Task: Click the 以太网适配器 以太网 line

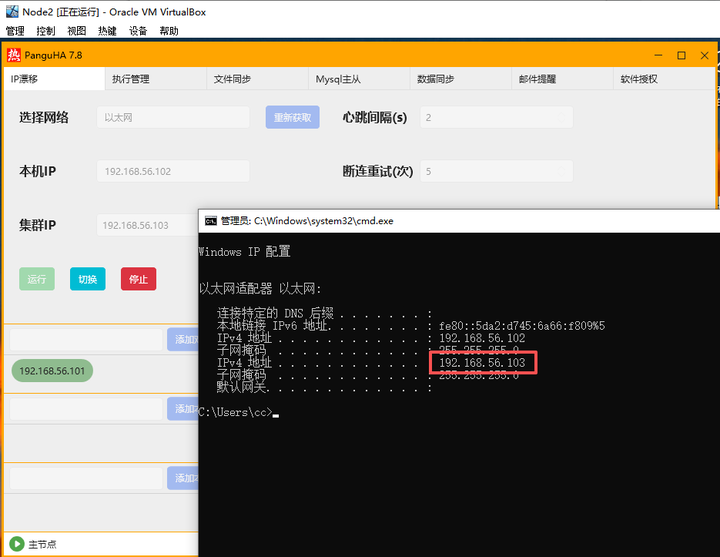Action: coord(260,289)
